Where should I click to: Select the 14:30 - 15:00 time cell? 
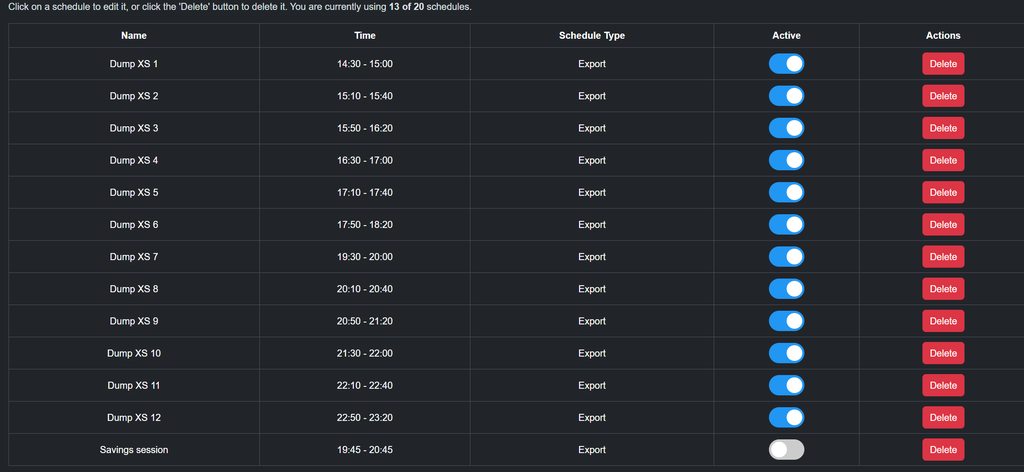[x=365, y=64]
